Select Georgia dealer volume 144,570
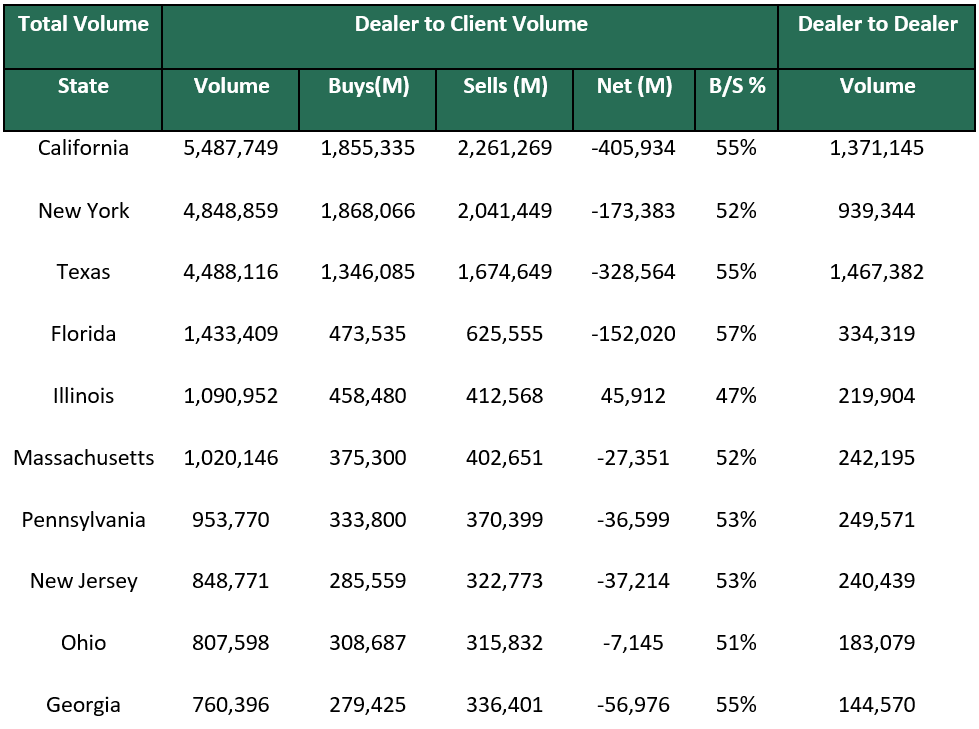979x729 pixels. 877,705
